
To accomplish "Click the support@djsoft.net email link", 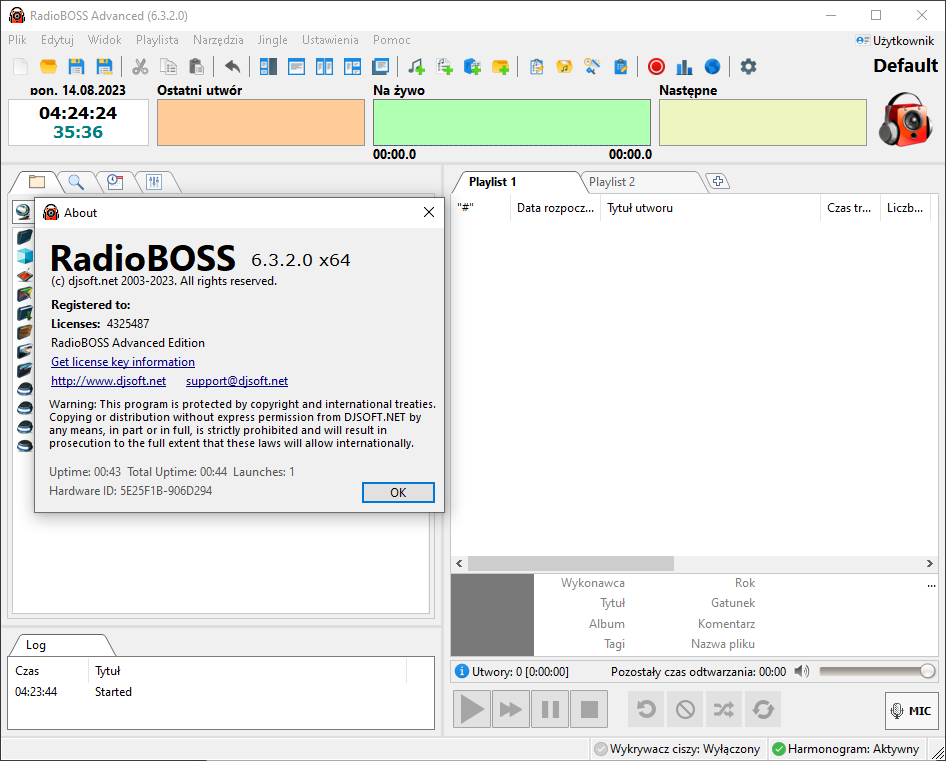I will coord(236,381).
